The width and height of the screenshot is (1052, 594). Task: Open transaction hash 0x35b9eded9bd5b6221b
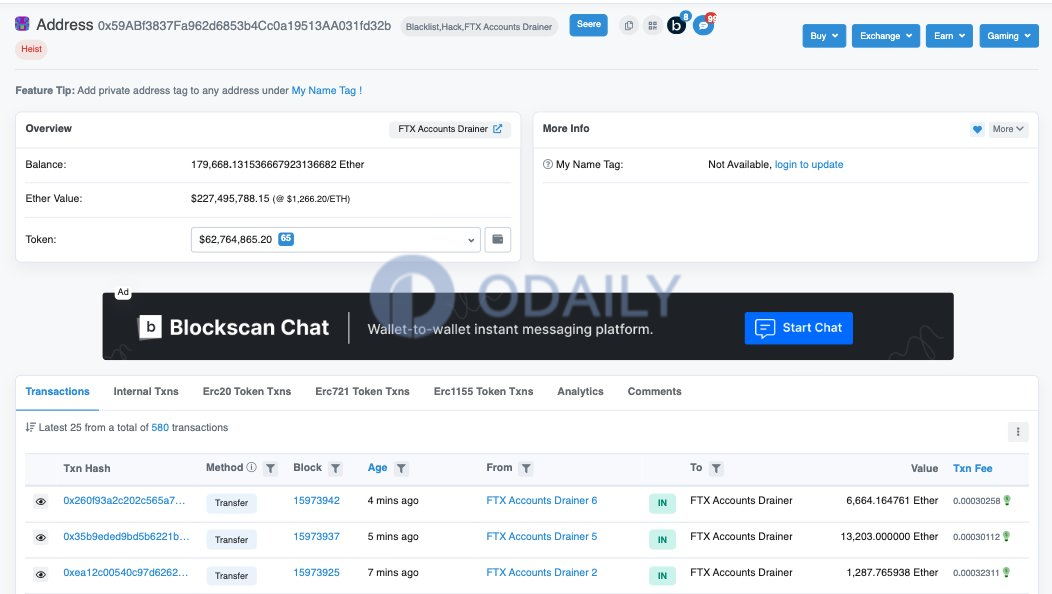pos(126,537)
